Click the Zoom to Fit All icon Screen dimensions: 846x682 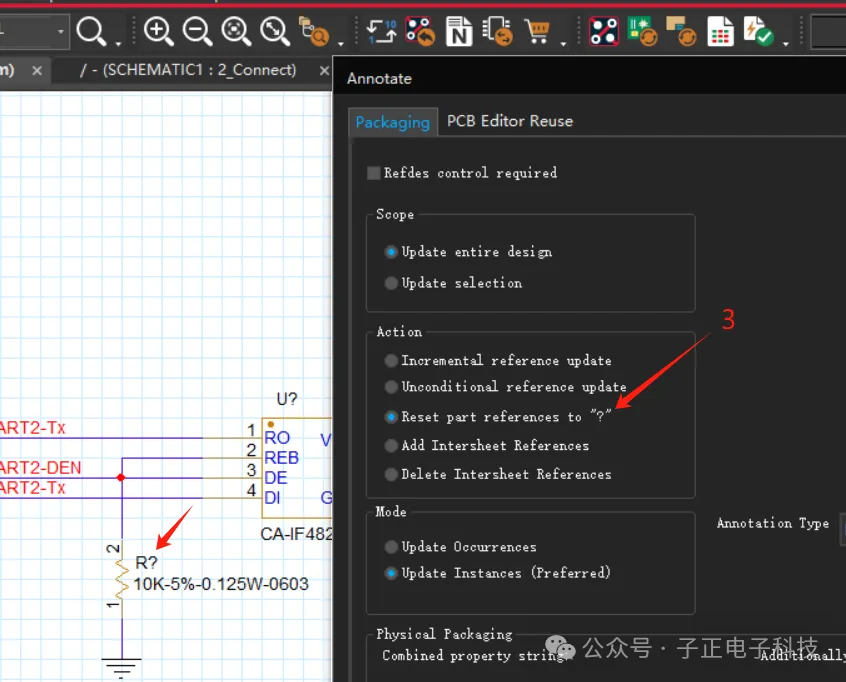[x=275, y=31]
